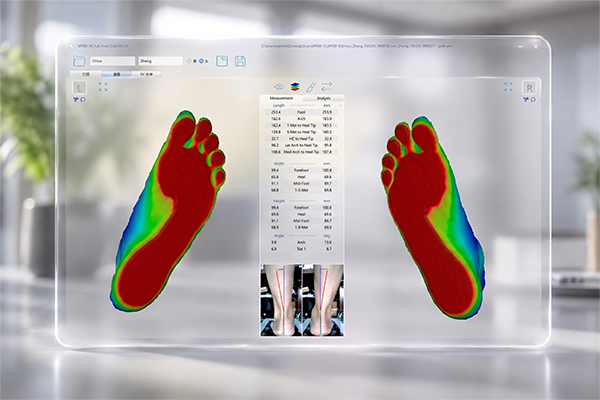Click the left foot length value 253.4
600x400 pixels.
point(276,112)
